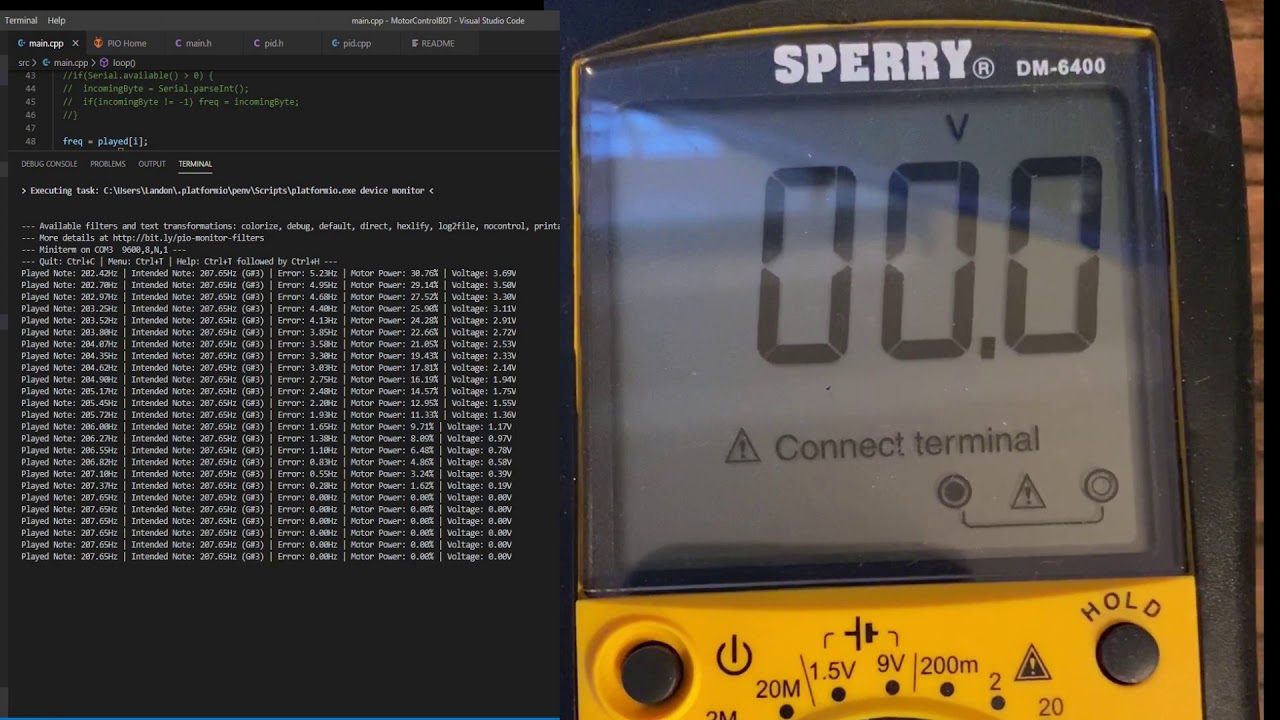Click the row showing Voltage 3.69V

269,273
